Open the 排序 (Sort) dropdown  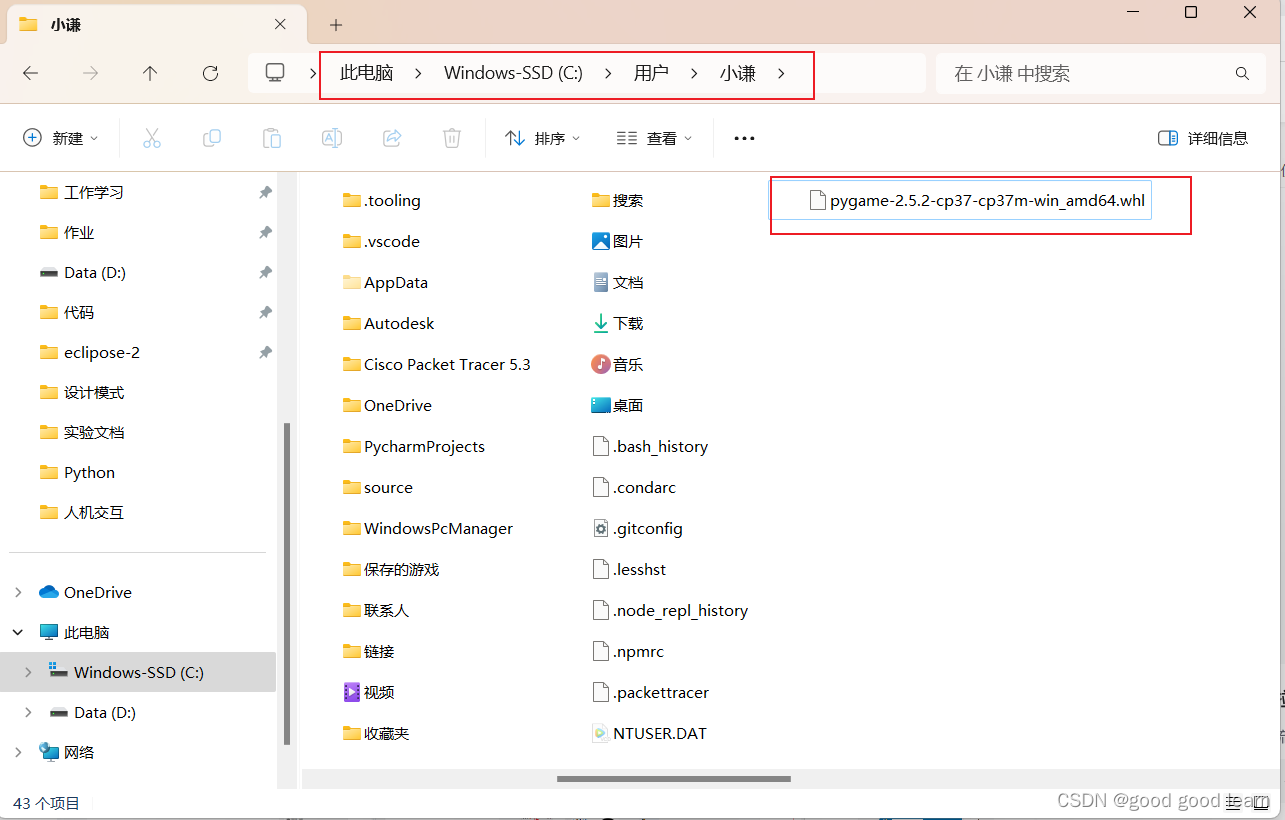tap(543, 138)
